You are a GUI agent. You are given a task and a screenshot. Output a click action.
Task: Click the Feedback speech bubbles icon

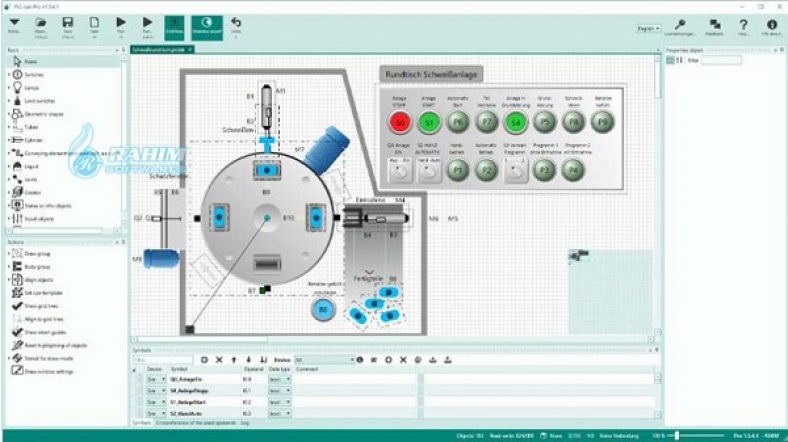pos(715,24)
